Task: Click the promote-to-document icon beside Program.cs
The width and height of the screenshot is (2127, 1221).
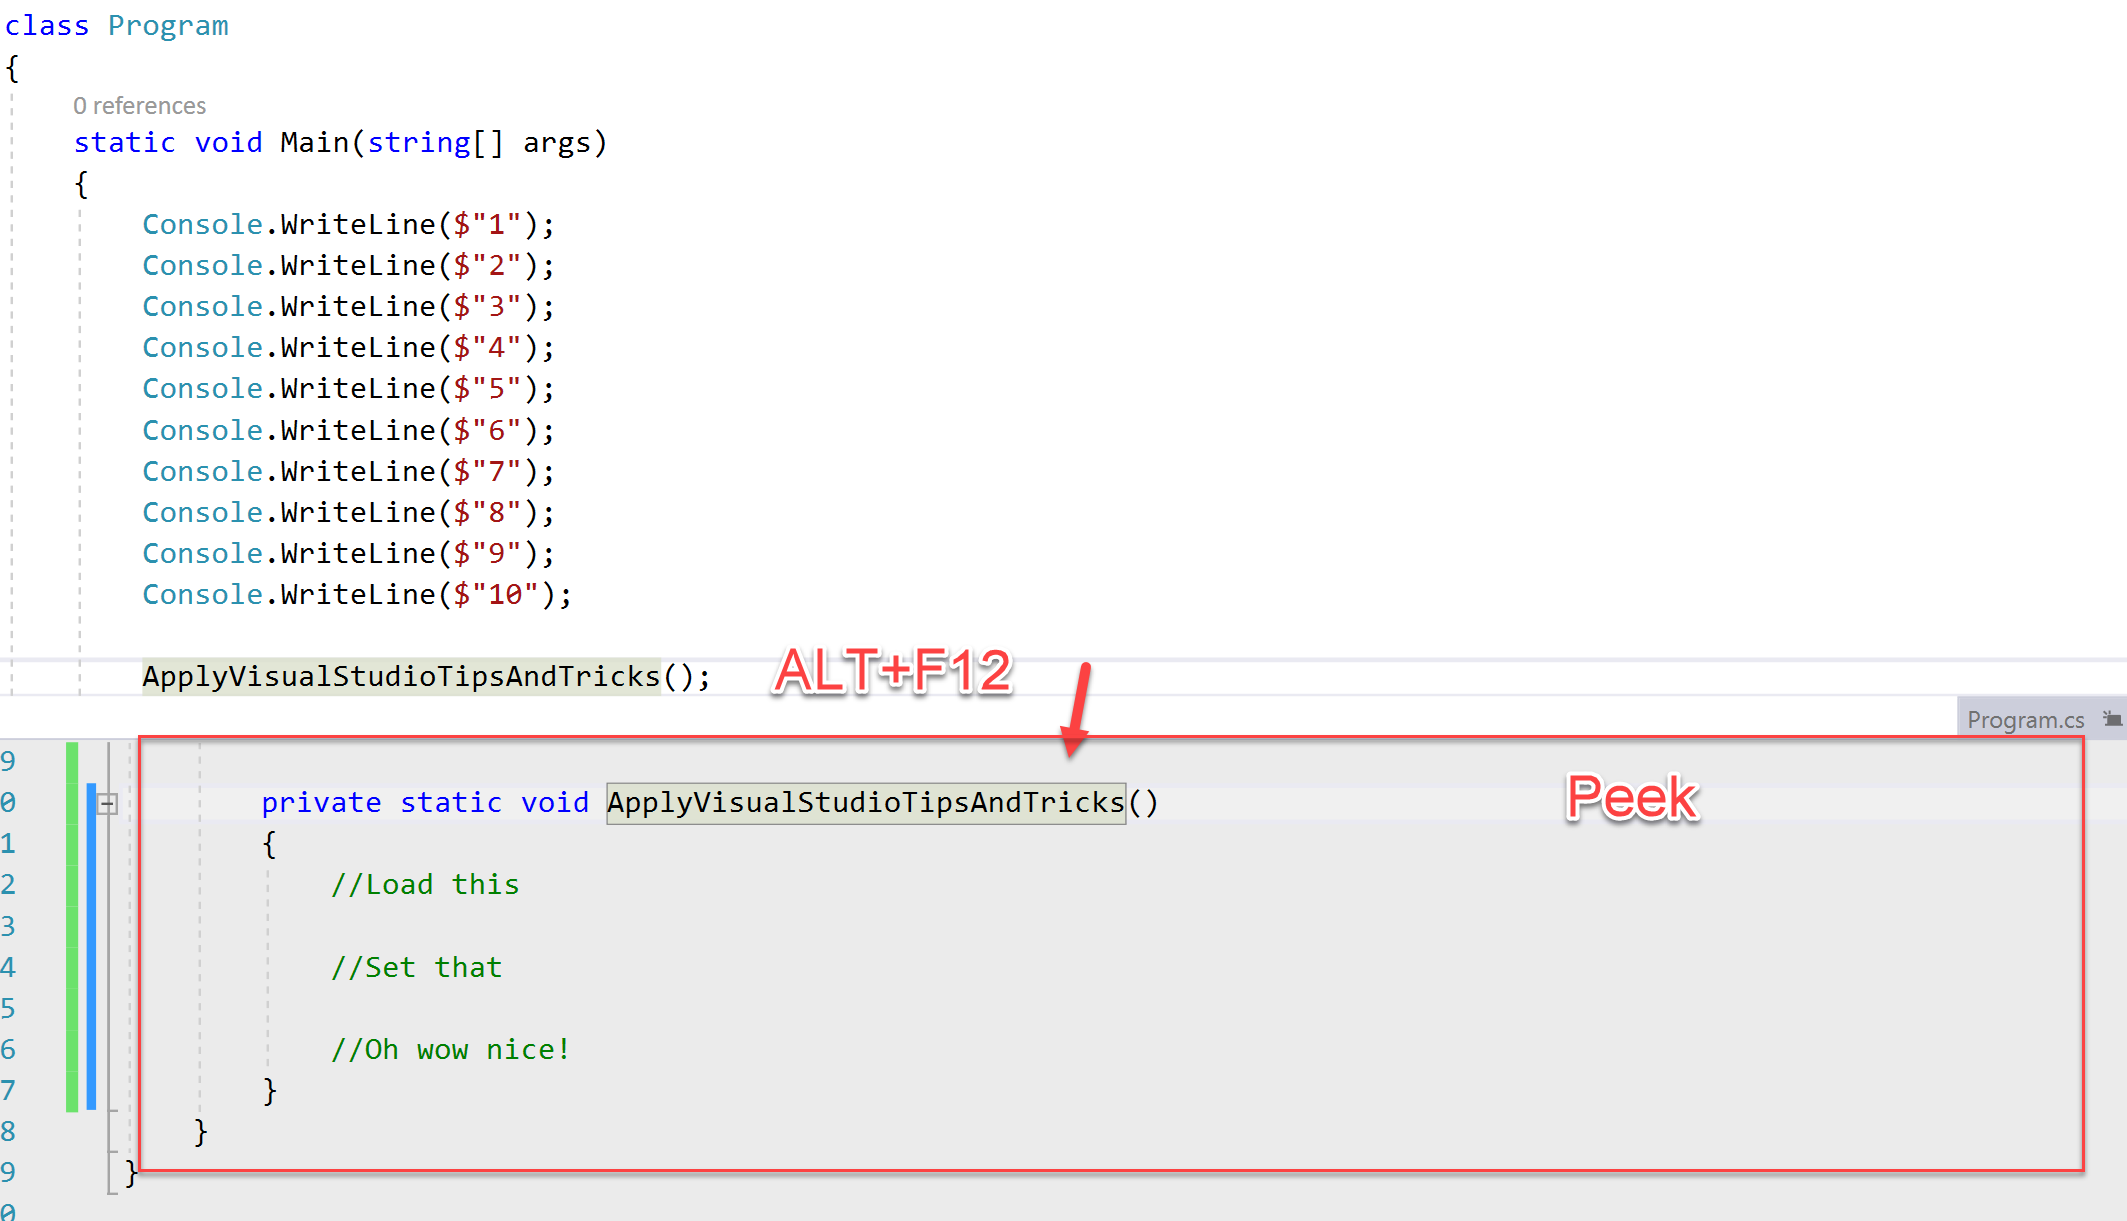Action: pyautogui.click(x=2111, y=719)
